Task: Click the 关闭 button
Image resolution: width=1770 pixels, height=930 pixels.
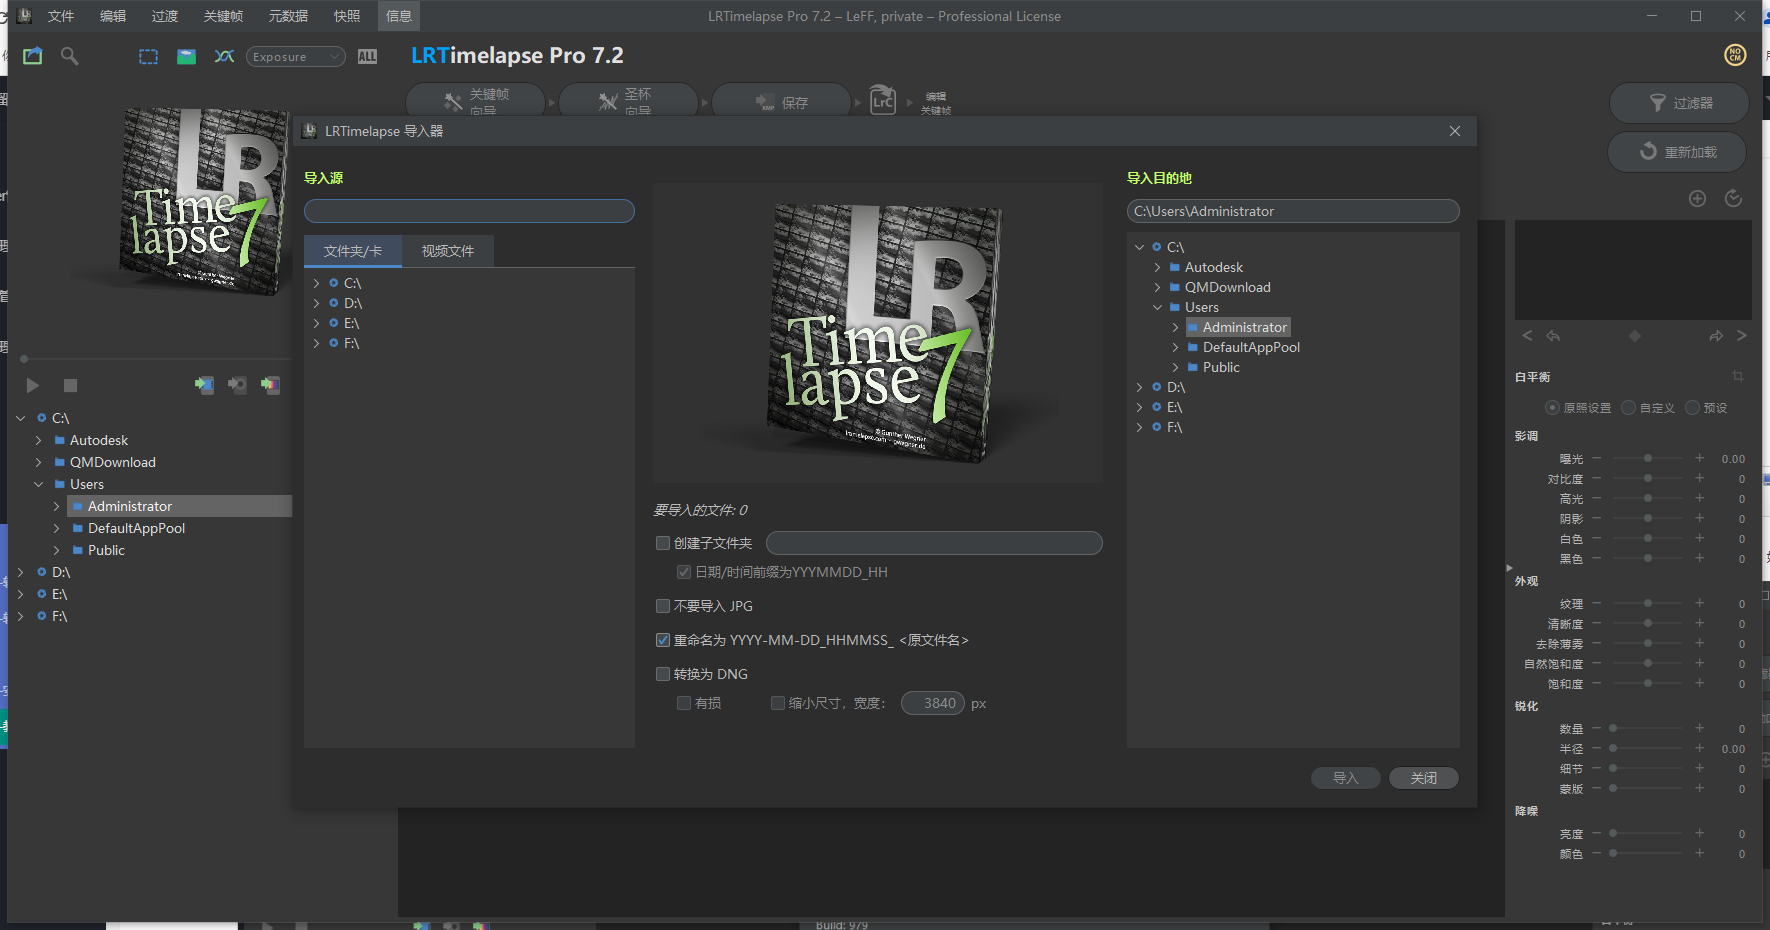Action: [x=1424, y=778]
